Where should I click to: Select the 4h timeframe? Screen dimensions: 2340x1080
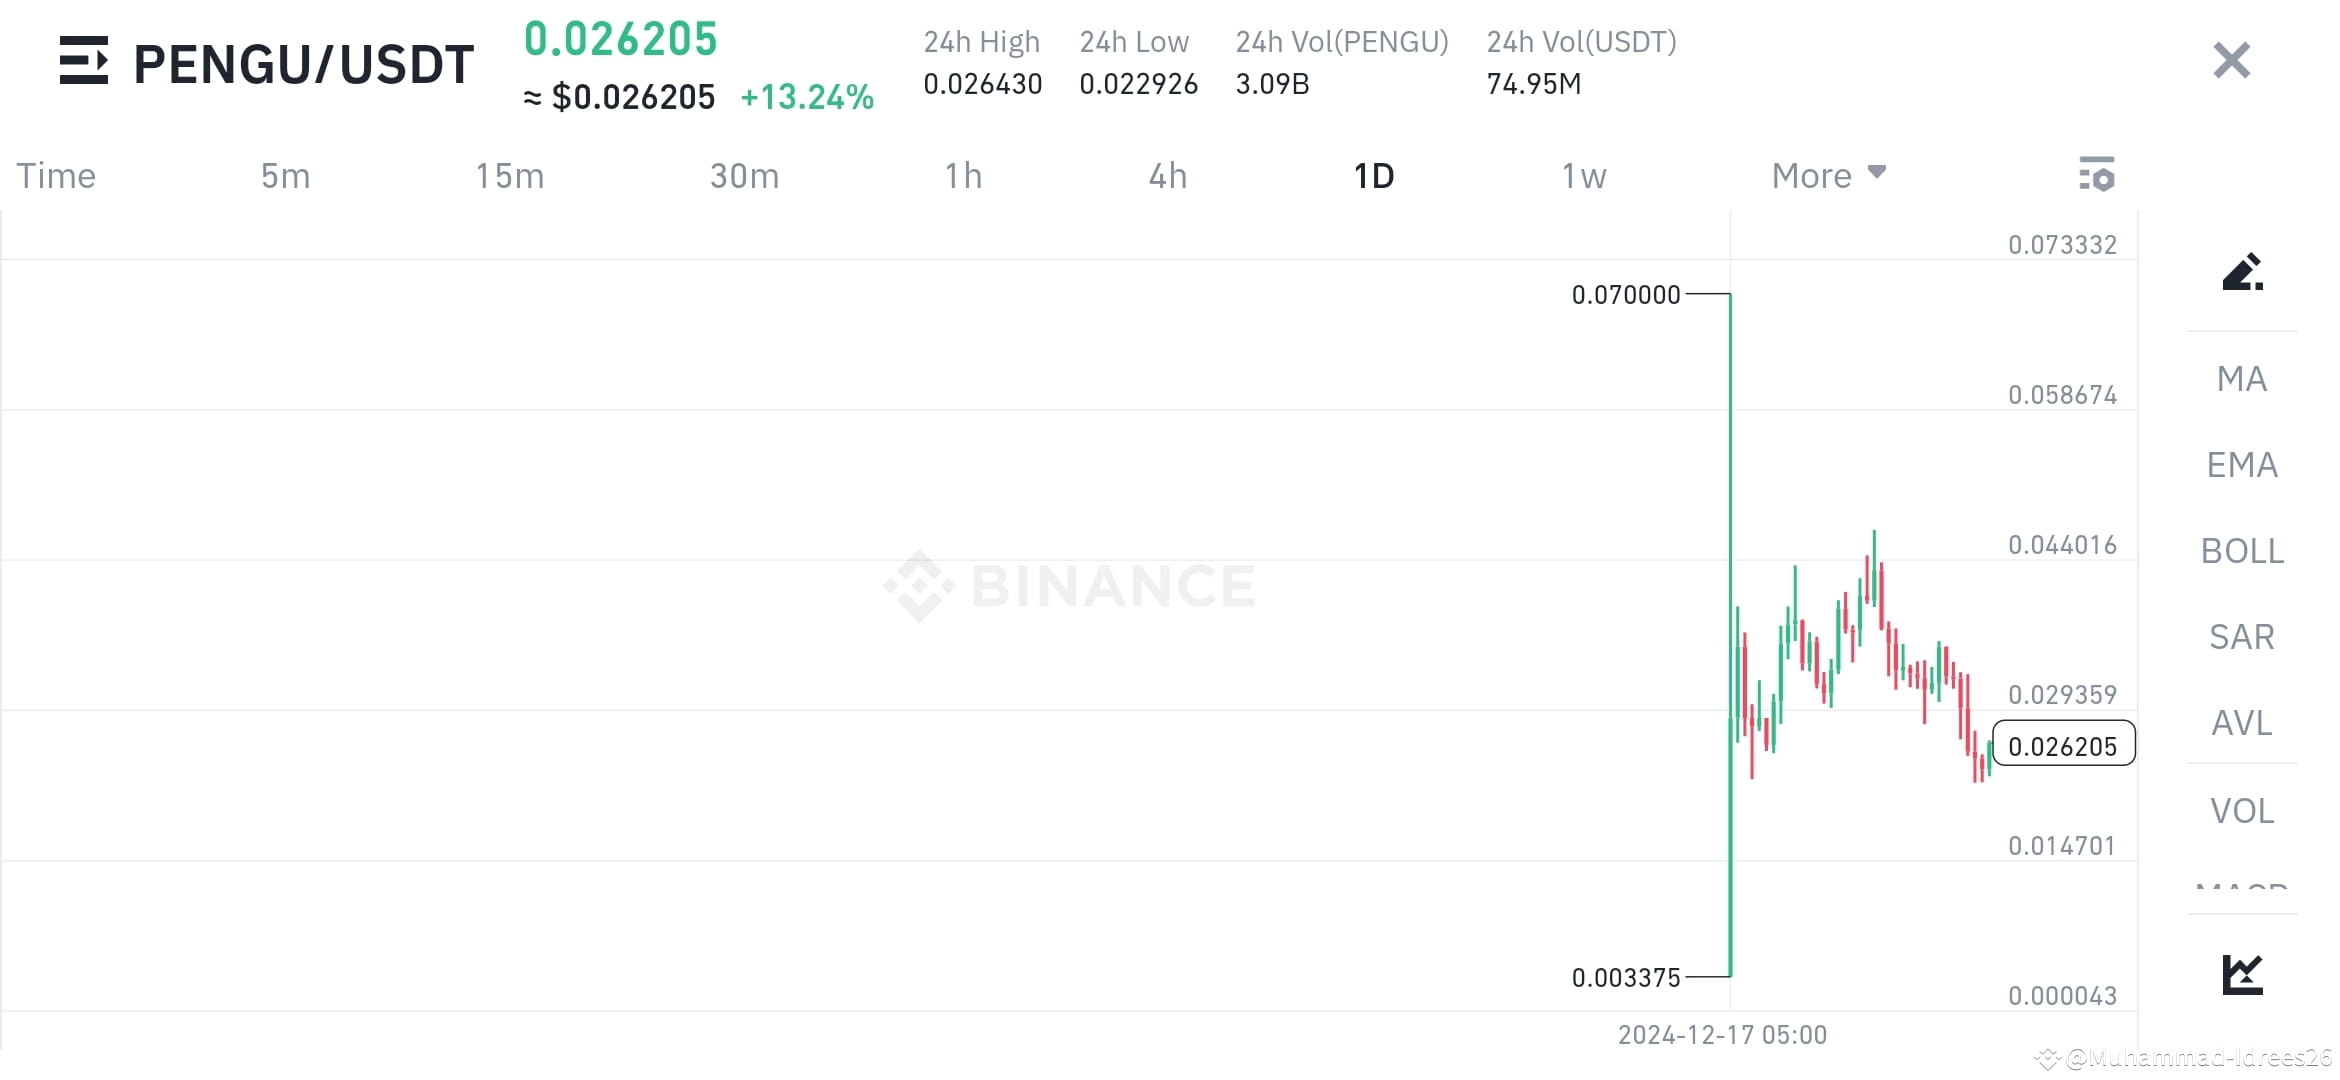pos(1166,175)
